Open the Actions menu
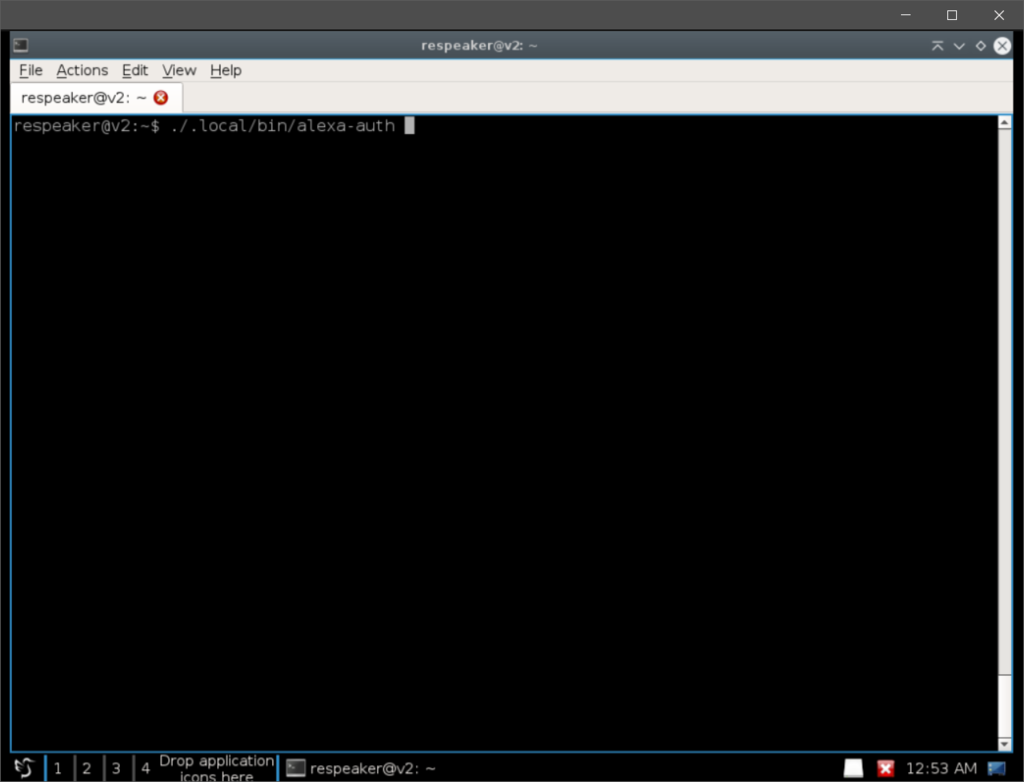This screenshot has width=1024, height=782. click(x=82, y=70)
